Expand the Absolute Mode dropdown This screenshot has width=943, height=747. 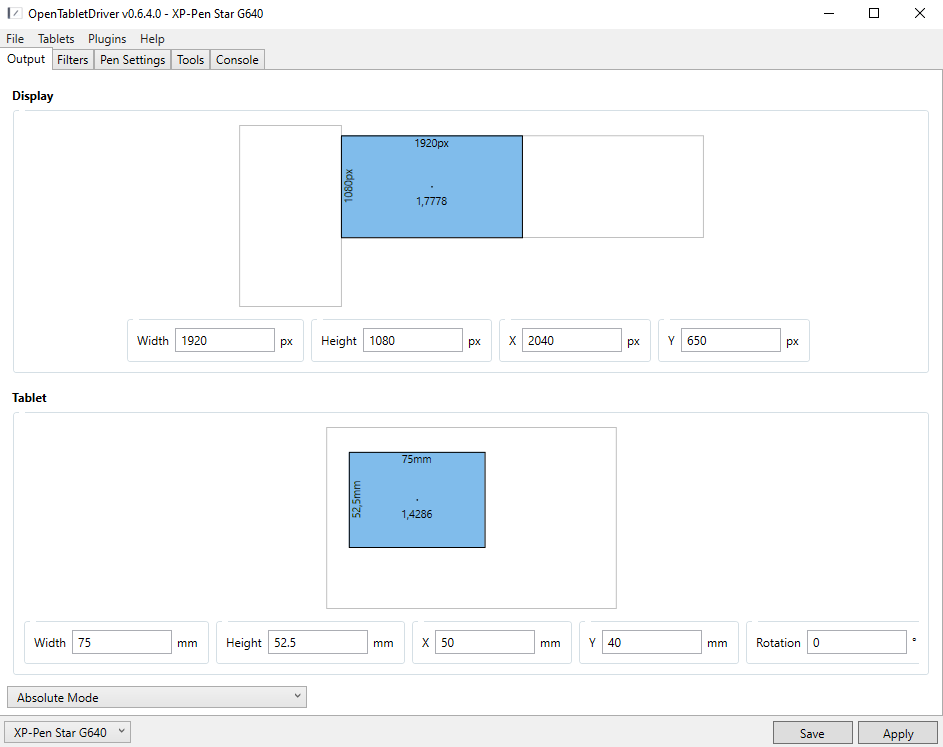[x=157, y=697]
